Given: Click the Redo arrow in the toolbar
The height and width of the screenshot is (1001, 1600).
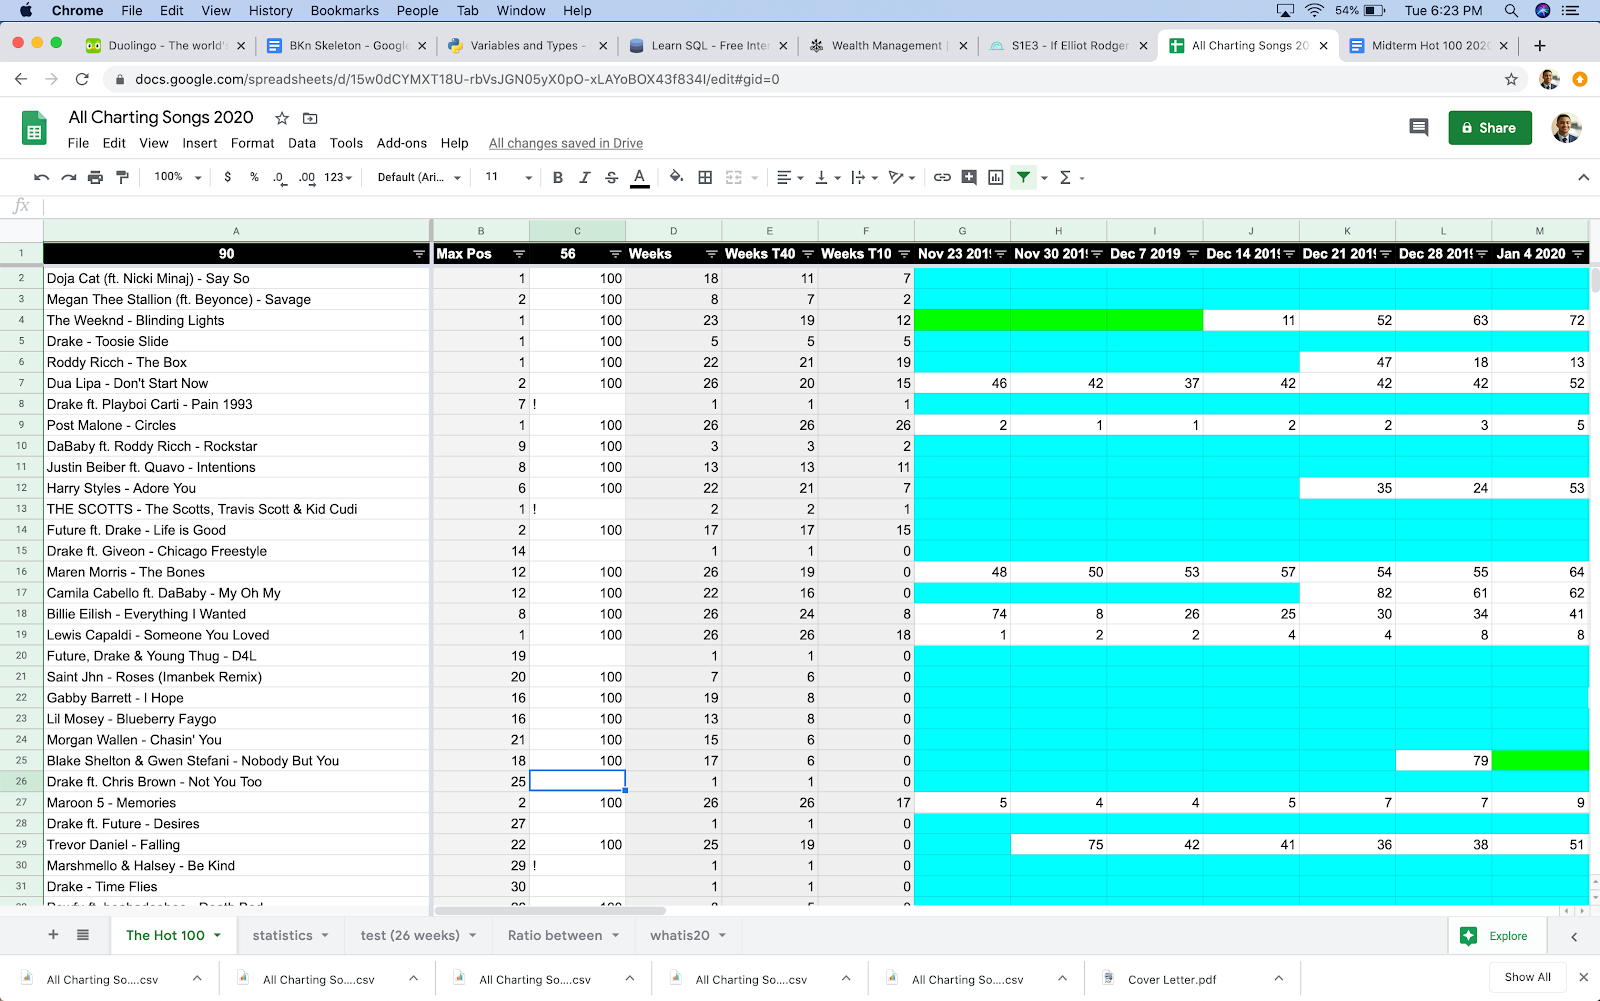Looking at the screenshot, I should tap(68, 177).
